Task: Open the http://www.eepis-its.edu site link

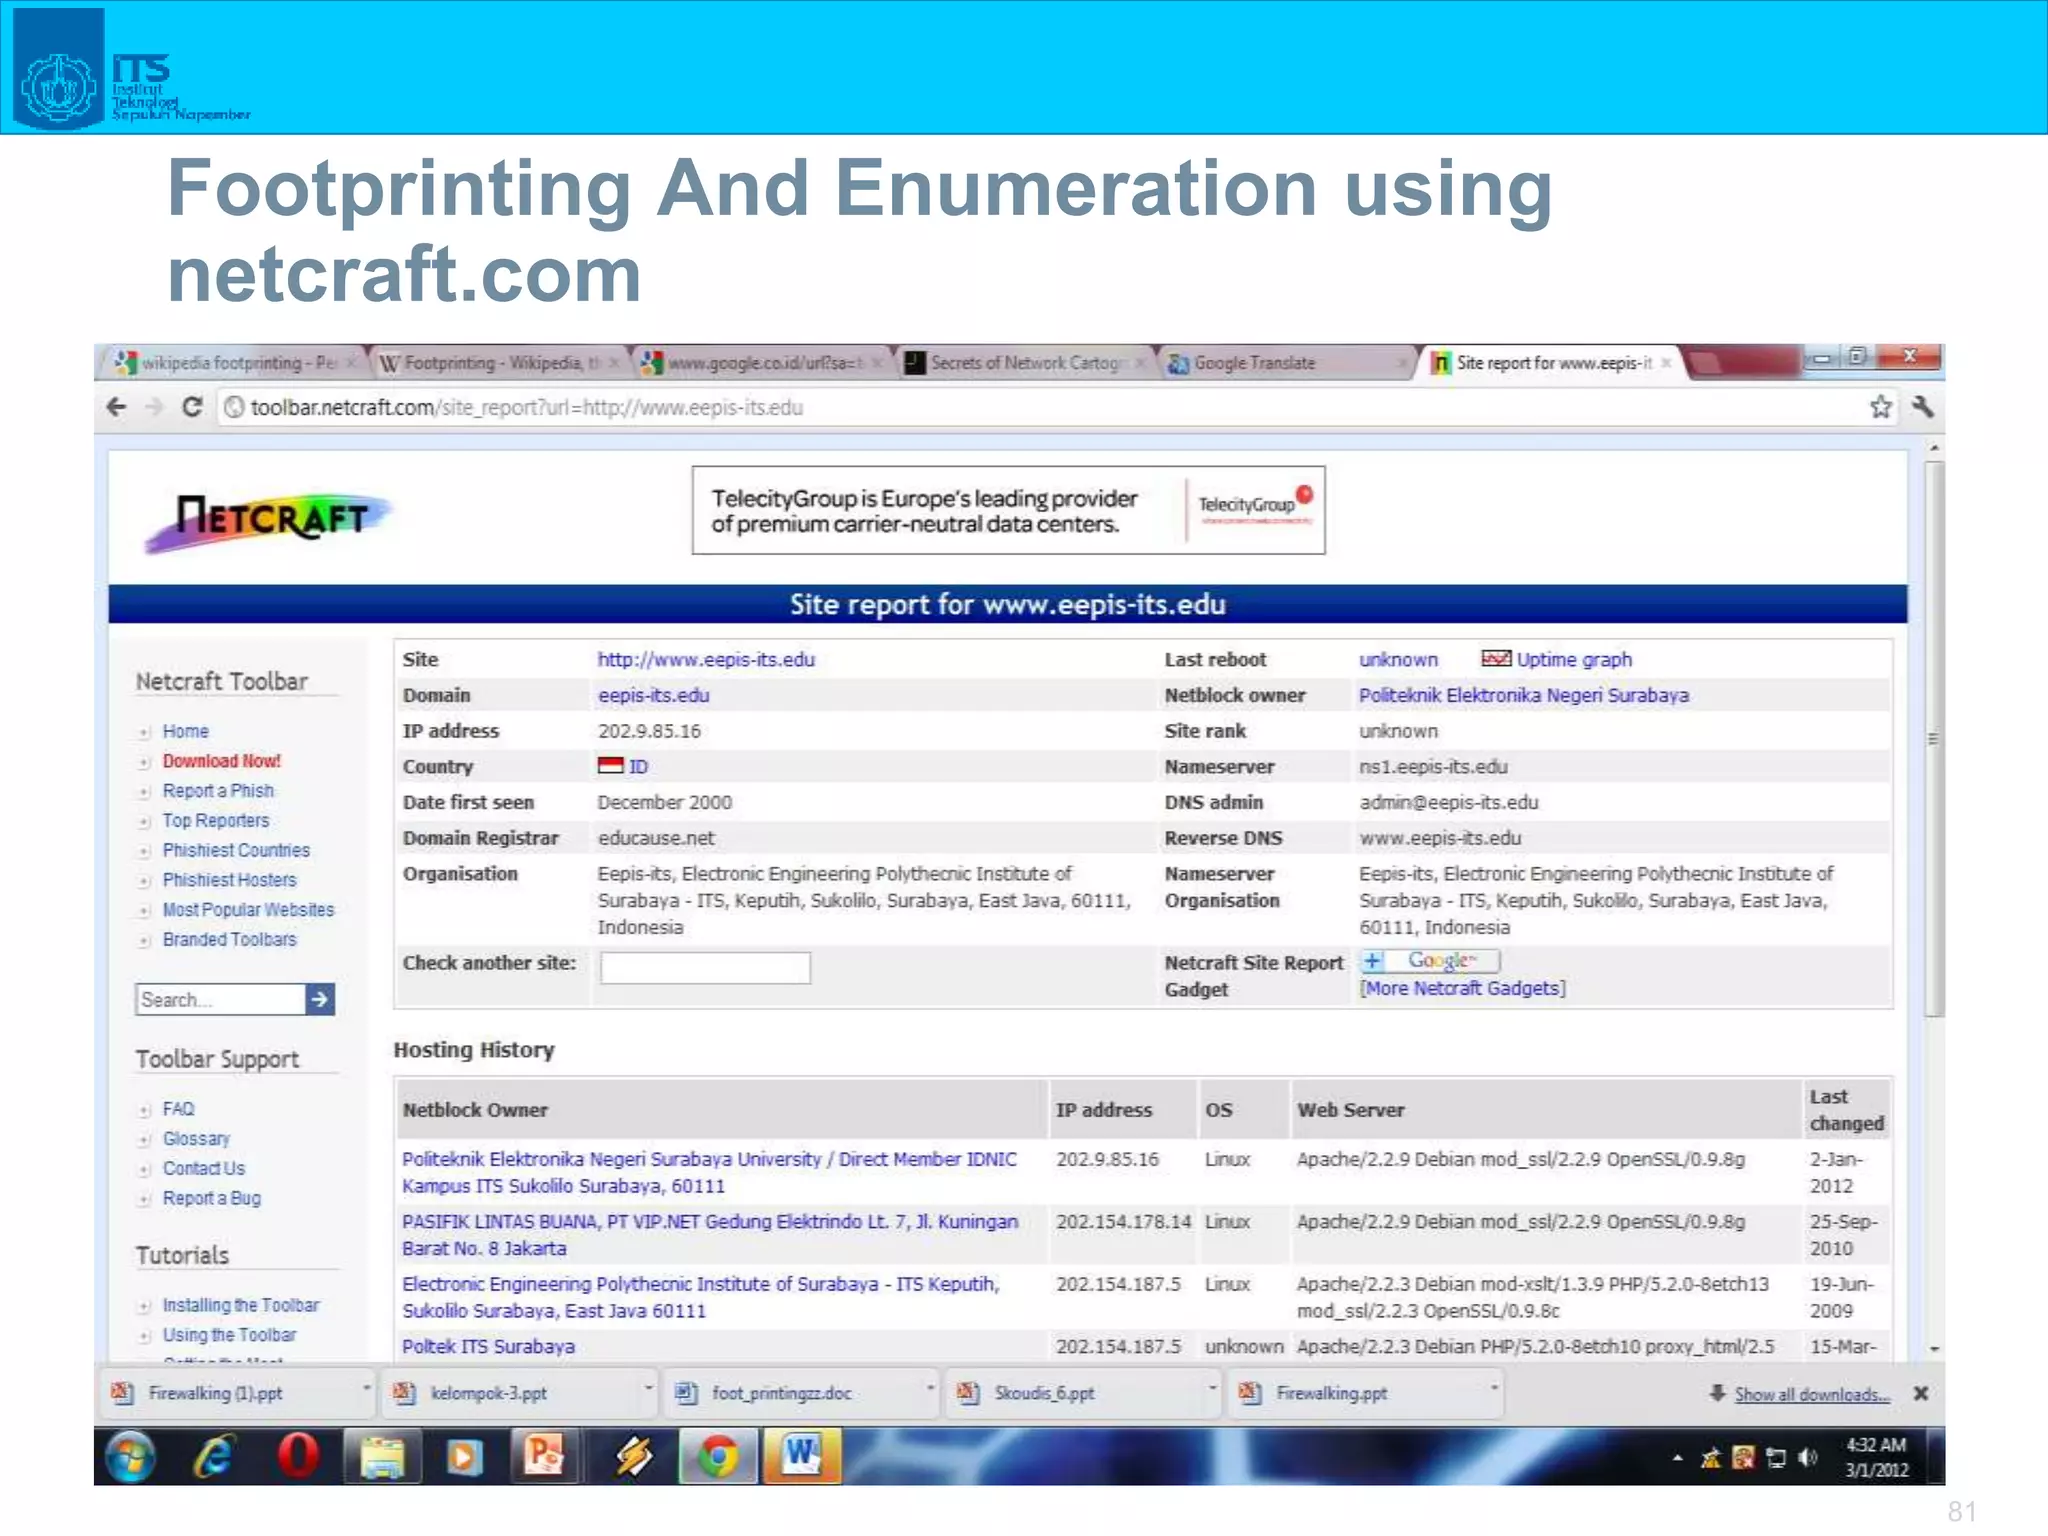Action: click(706, 659)
